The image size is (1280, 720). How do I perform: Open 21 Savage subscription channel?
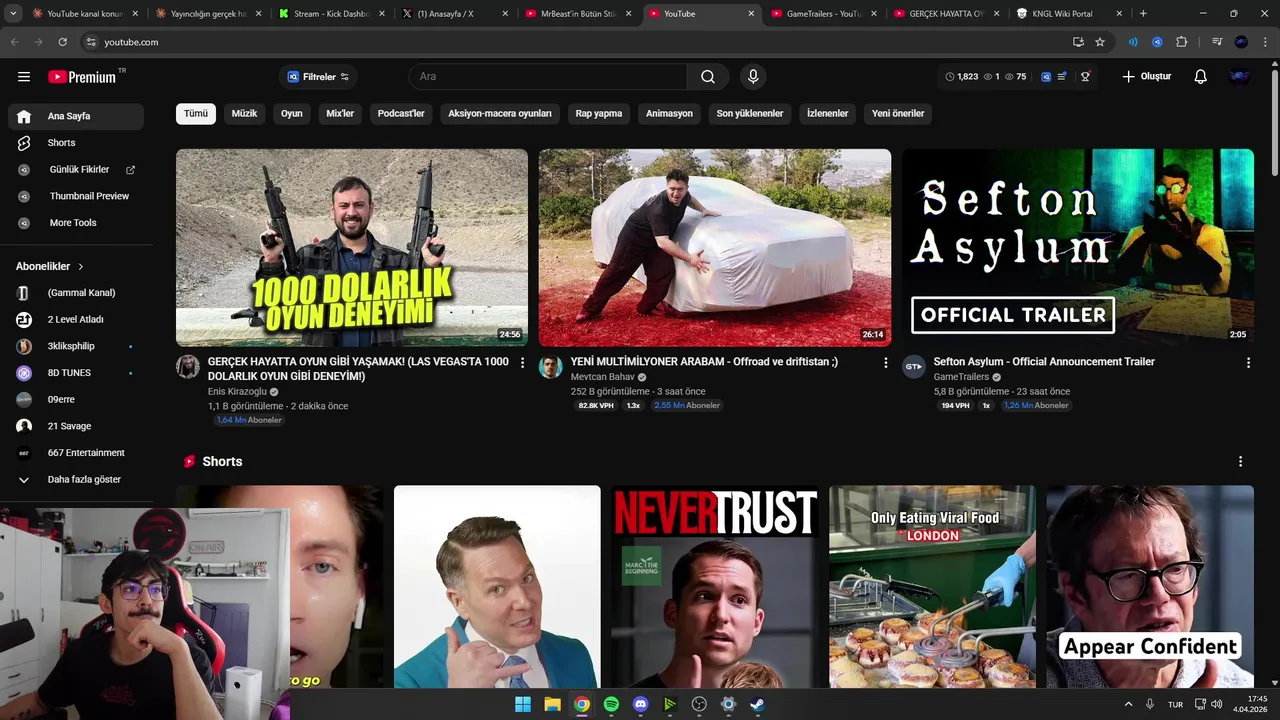(x=76, y=426)
